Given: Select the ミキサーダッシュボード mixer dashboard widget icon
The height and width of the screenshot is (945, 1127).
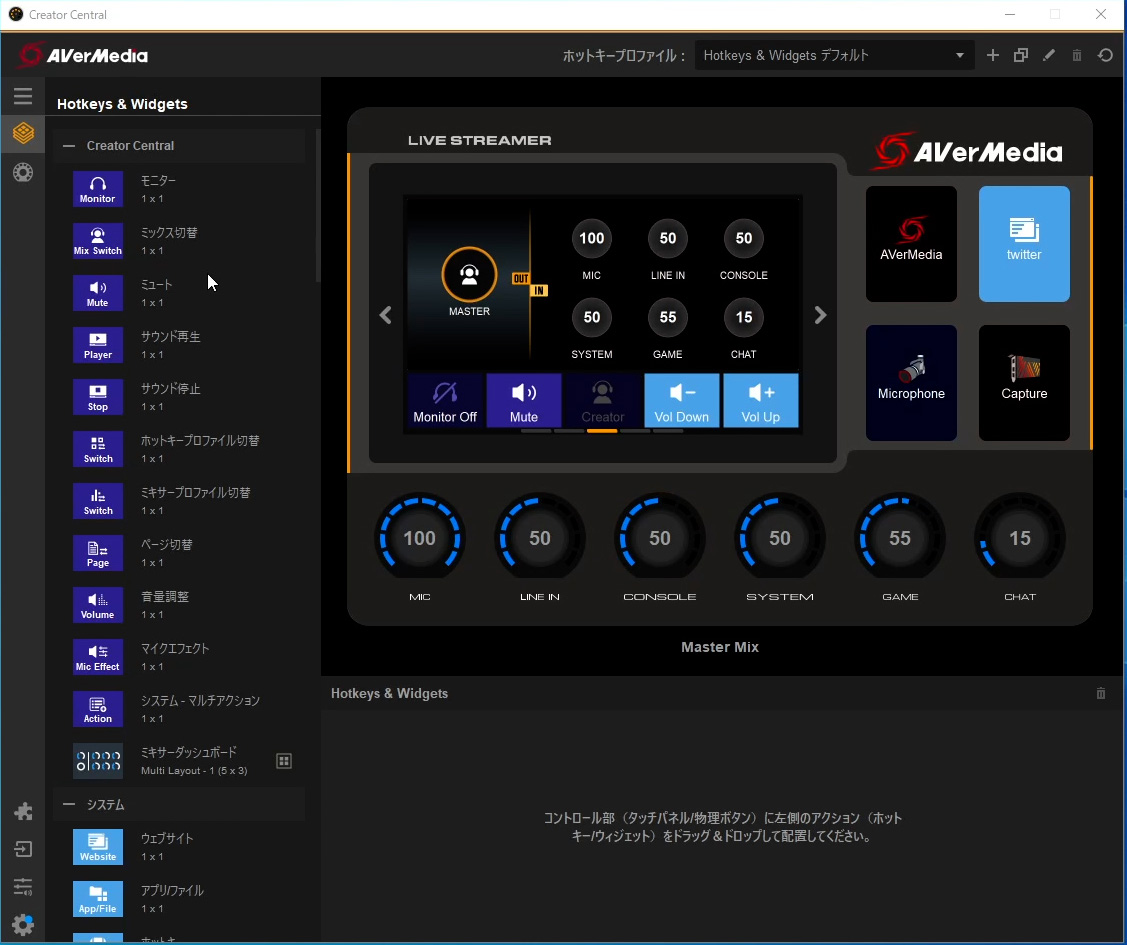Looking at the screenshot, I should [98, 761].
